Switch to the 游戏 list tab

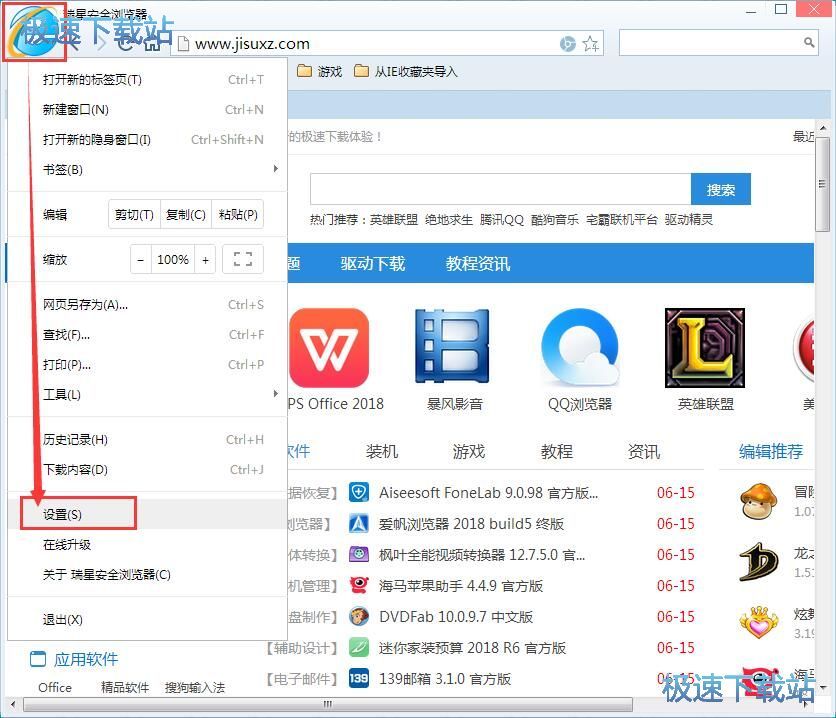point(469,451)
